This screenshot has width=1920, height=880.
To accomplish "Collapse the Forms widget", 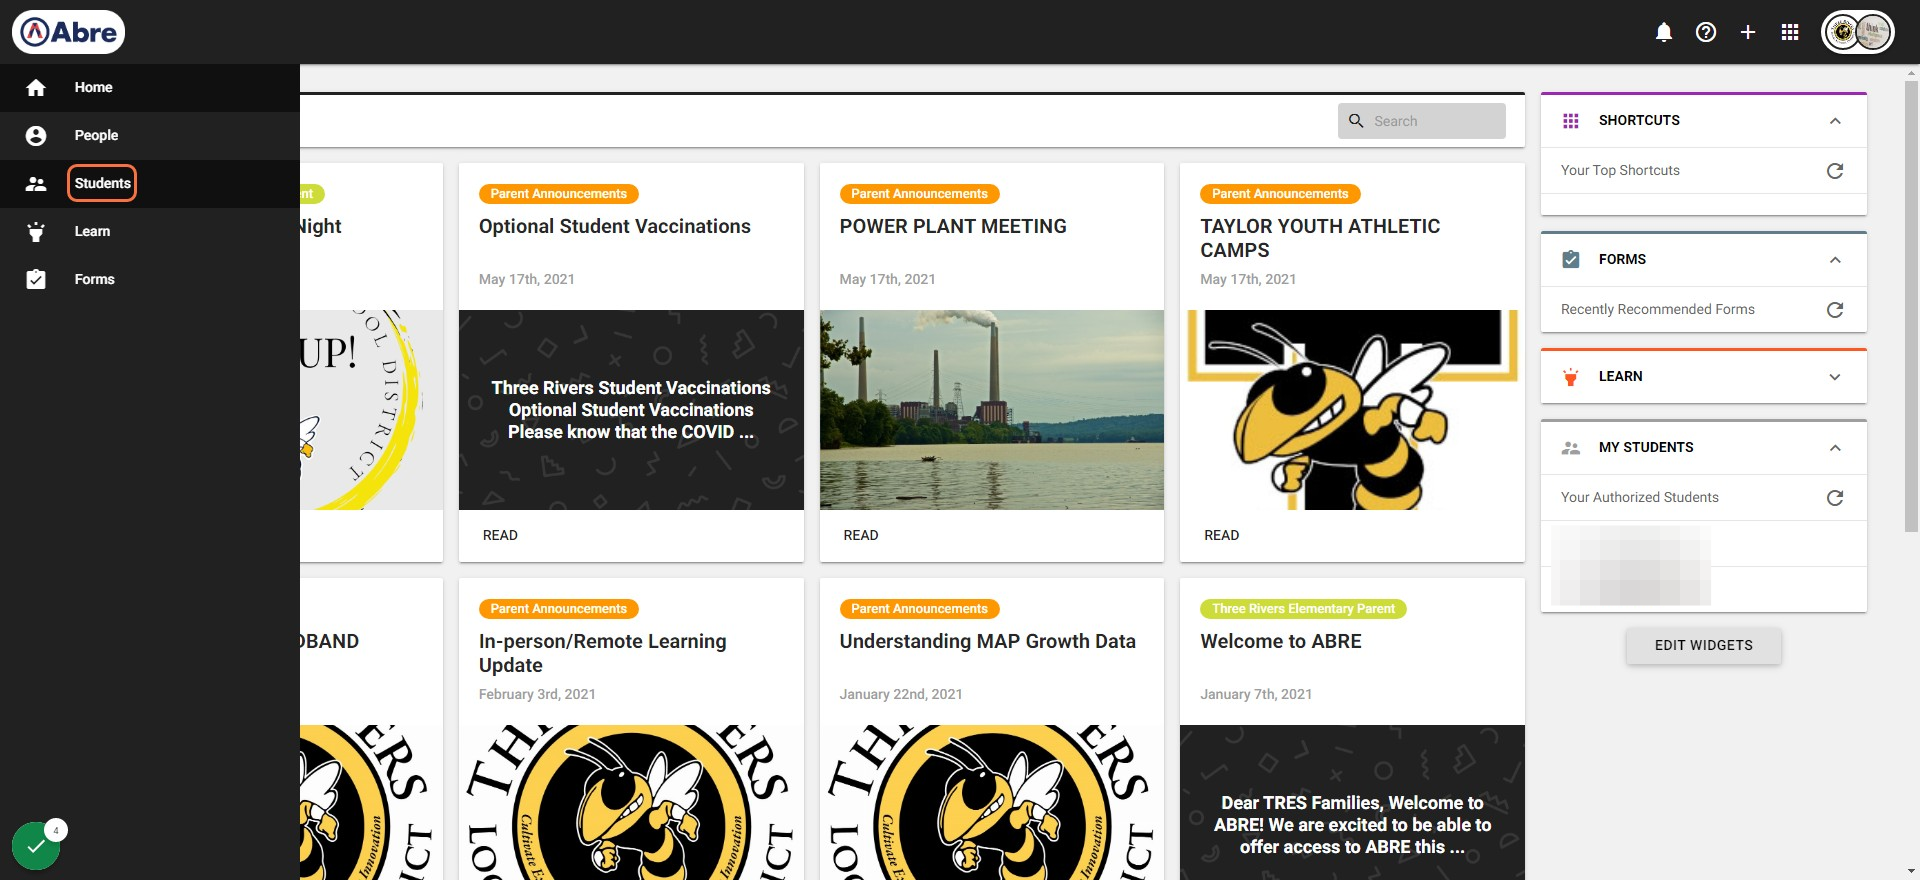I will [x=1835, y=260].
